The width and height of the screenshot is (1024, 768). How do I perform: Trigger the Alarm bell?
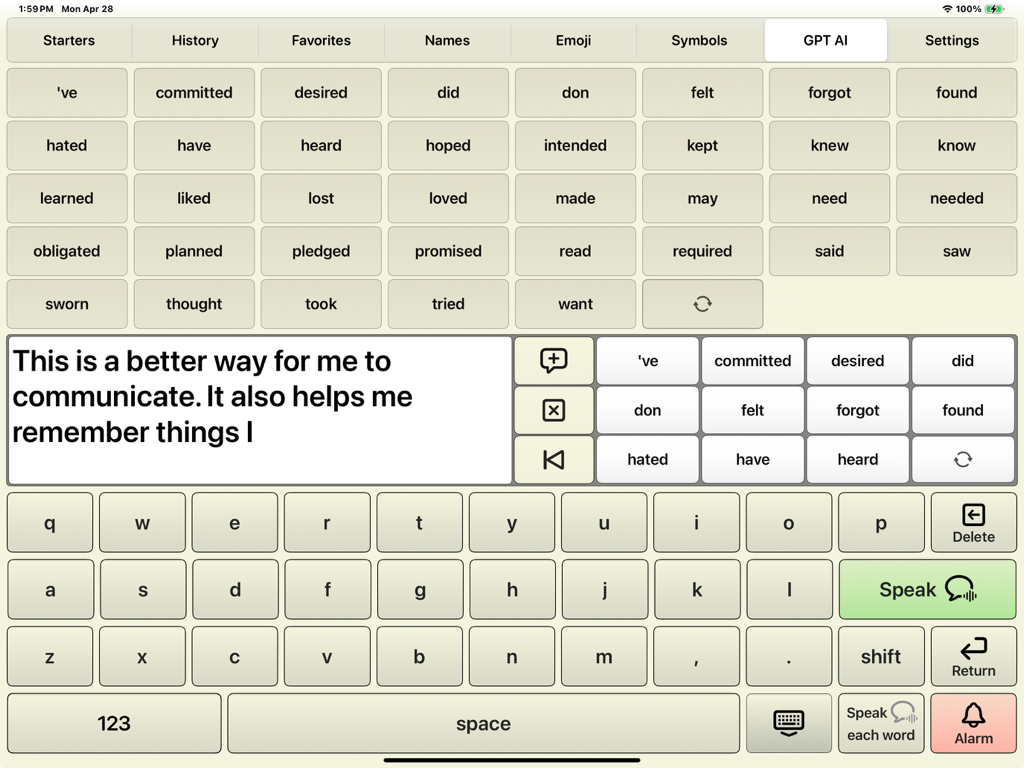(973, 723)
